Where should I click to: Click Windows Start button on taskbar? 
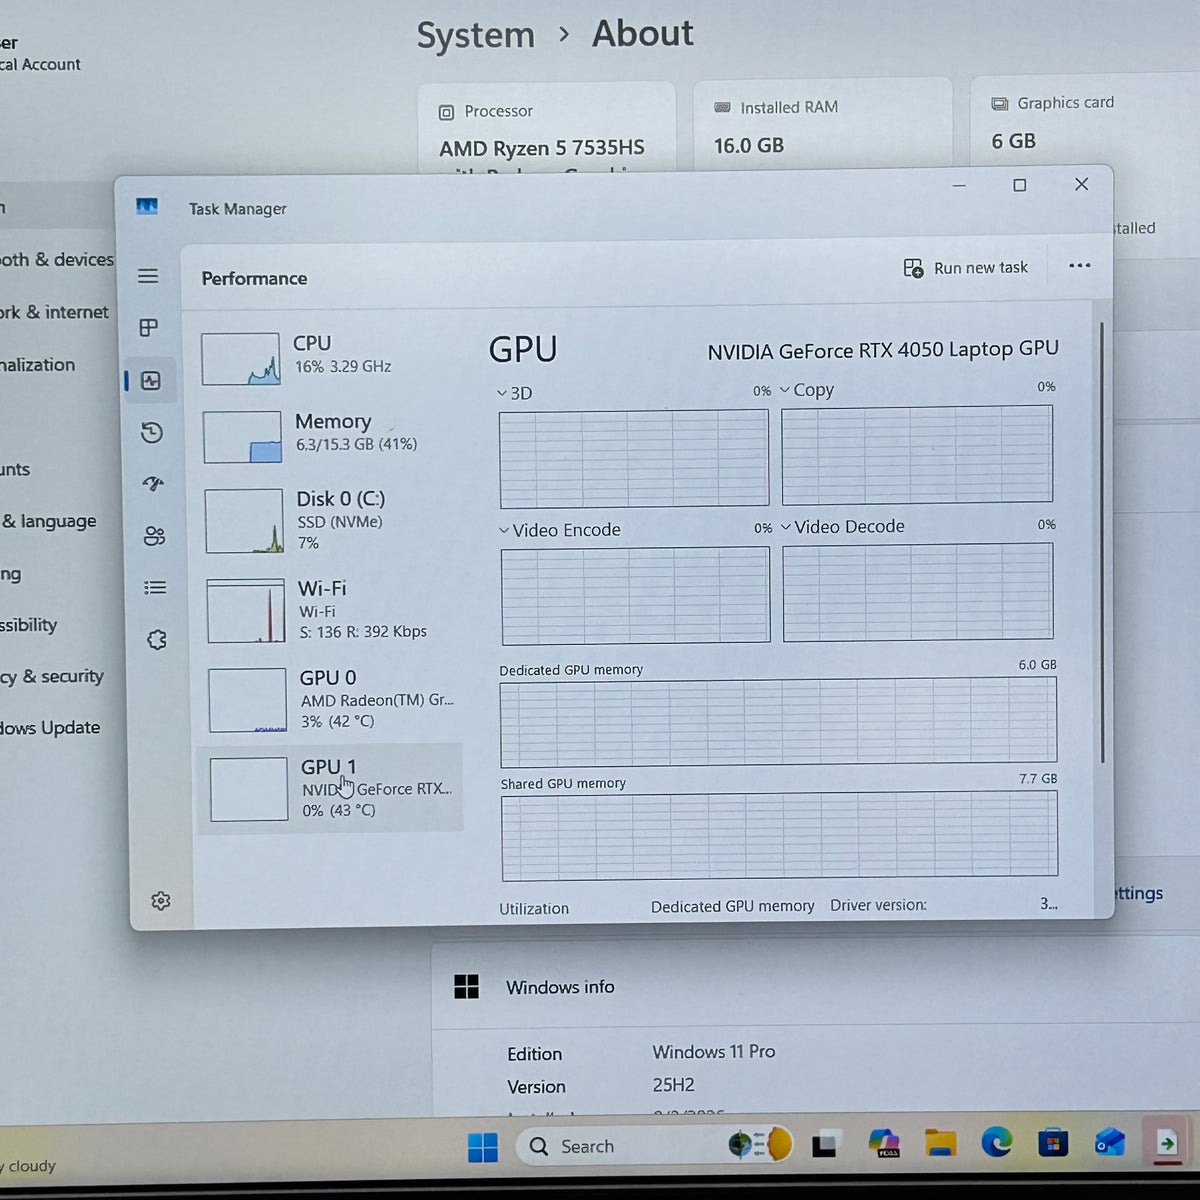click(483, 1147)
